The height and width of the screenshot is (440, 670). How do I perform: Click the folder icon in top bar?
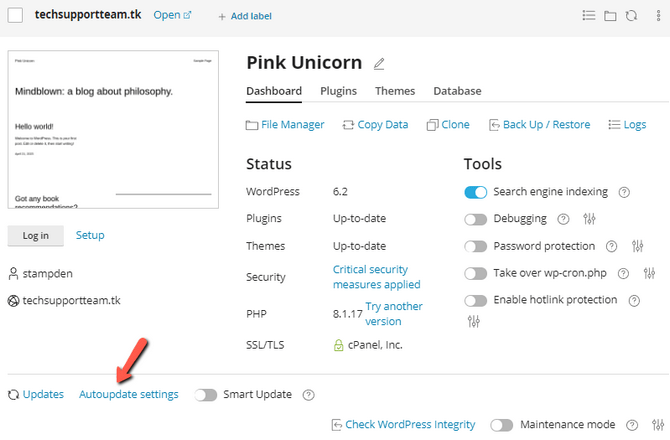(610, 16)
